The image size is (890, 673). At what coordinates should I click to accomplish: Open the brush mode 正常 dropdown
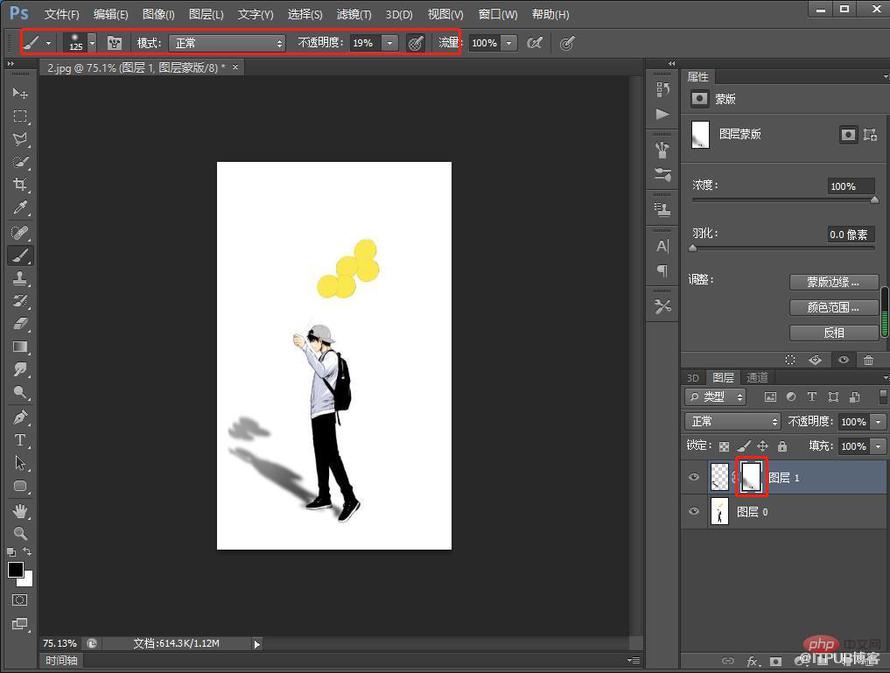tap(227, 43)
